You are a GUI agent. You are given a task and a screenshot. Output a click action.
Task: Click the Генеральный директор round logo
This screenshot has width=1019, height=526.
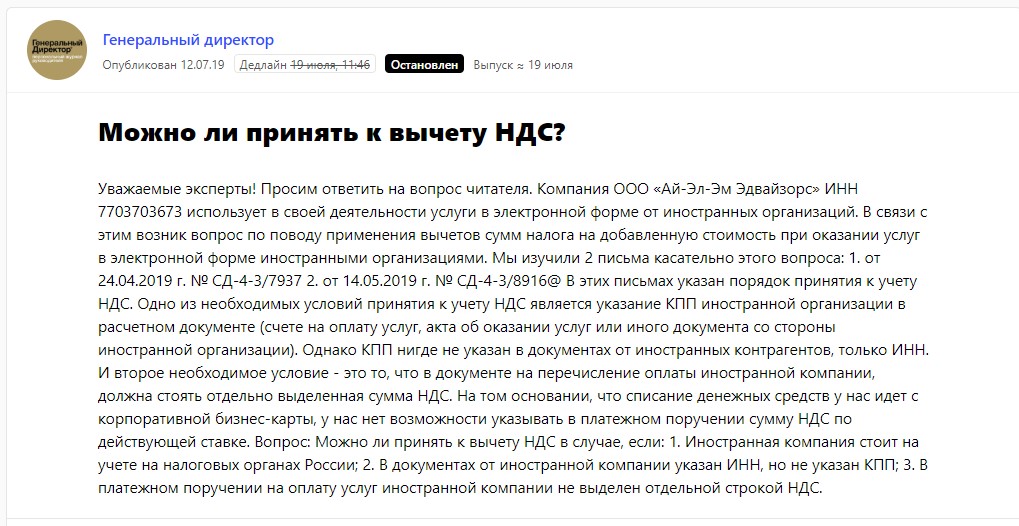(x=56, y=50)
